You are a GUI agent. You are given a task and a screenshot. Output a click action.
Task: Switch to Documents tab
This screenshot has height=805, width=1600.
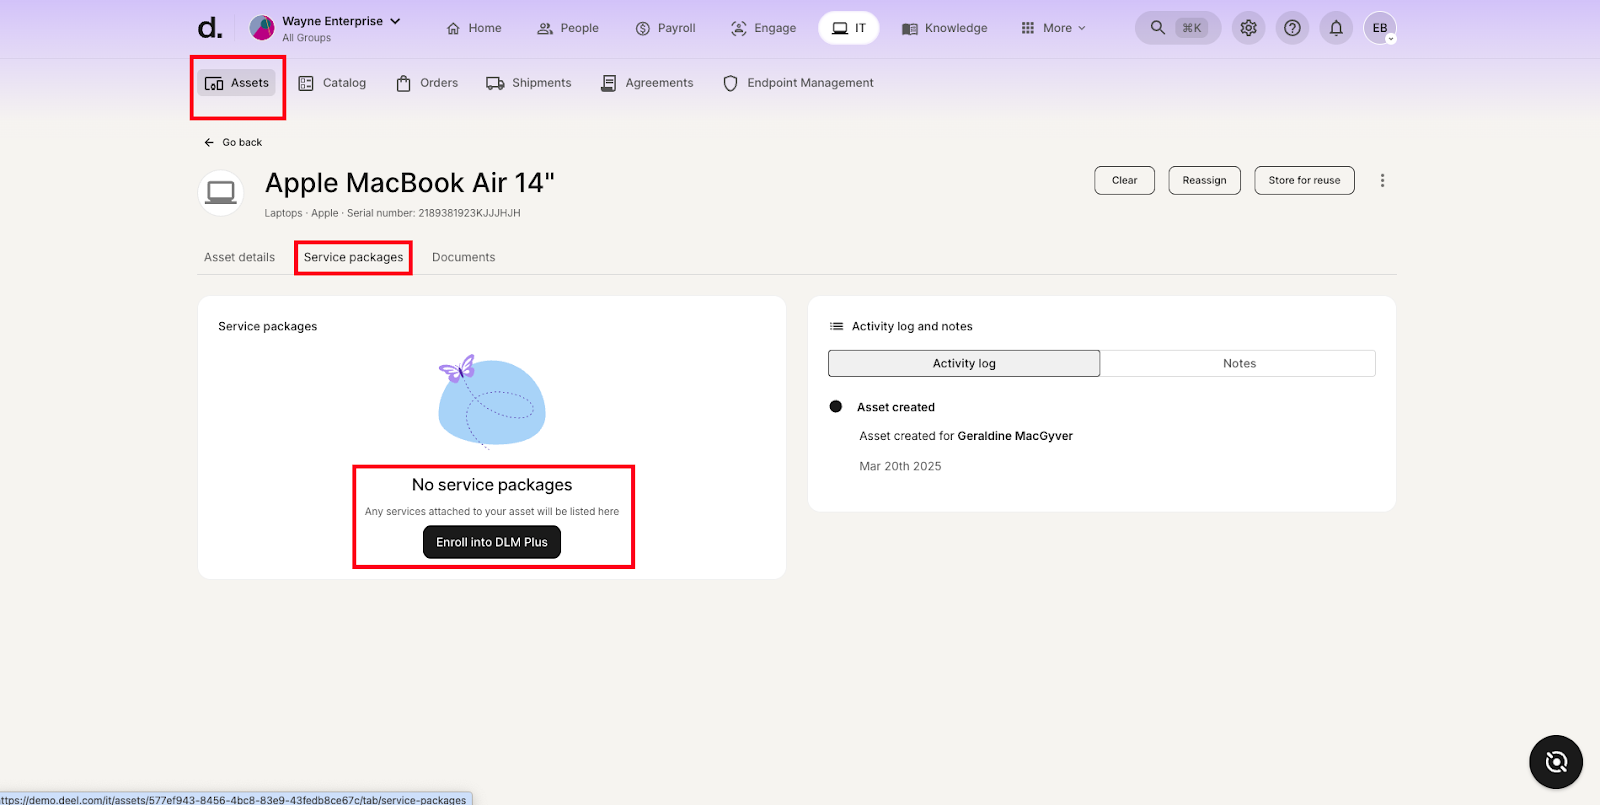[464, 257]
